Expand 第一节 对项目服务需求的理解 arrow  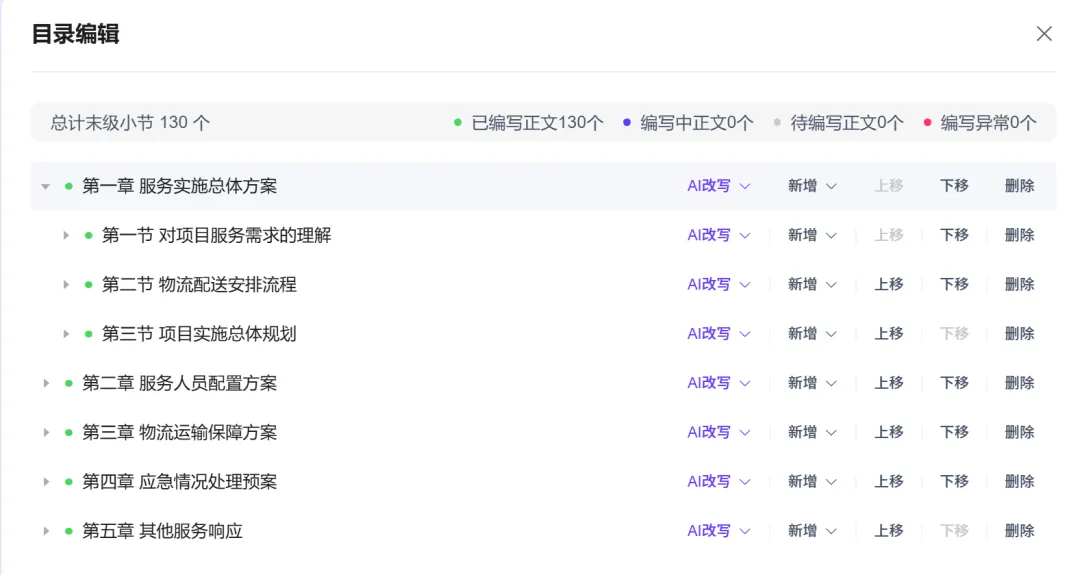pos(66,235)
